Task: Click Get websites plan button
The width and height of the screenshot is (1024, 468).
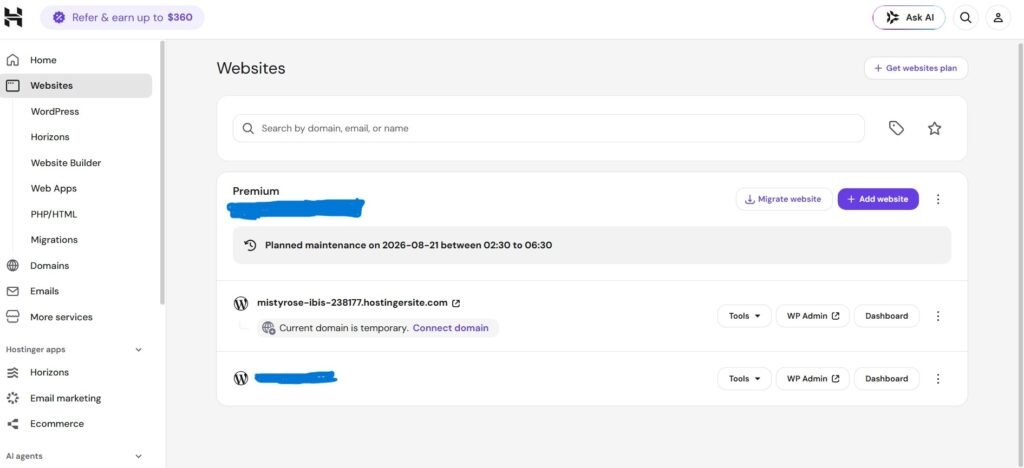Action: (x=916, y=68)
